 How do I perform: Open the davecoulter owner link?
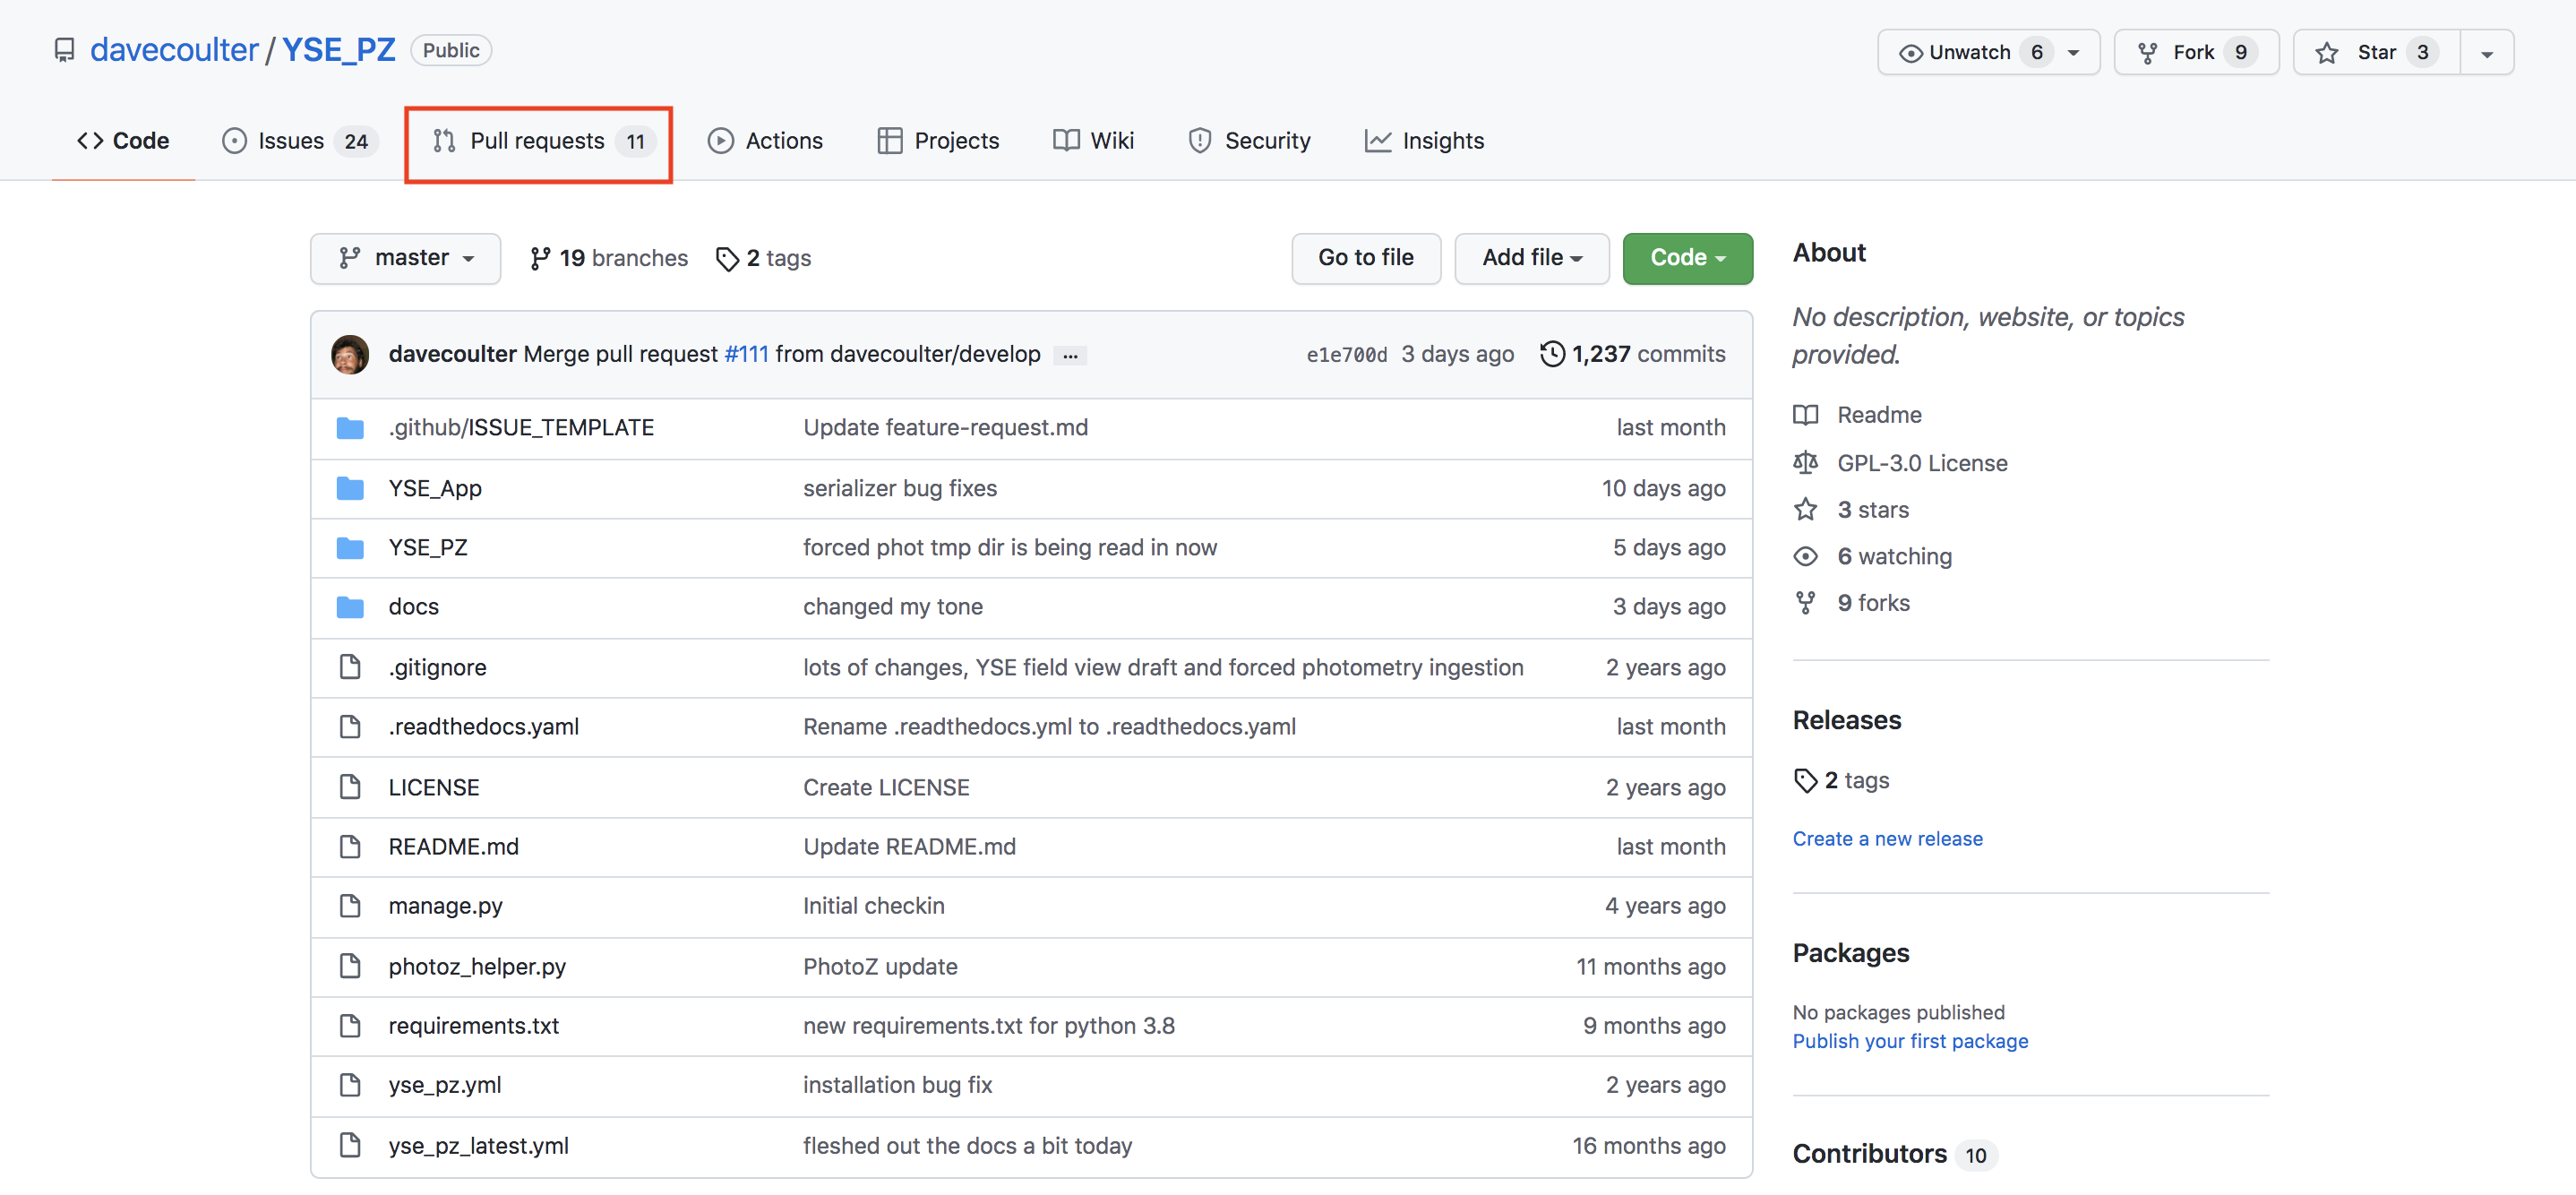click(174, 50)
